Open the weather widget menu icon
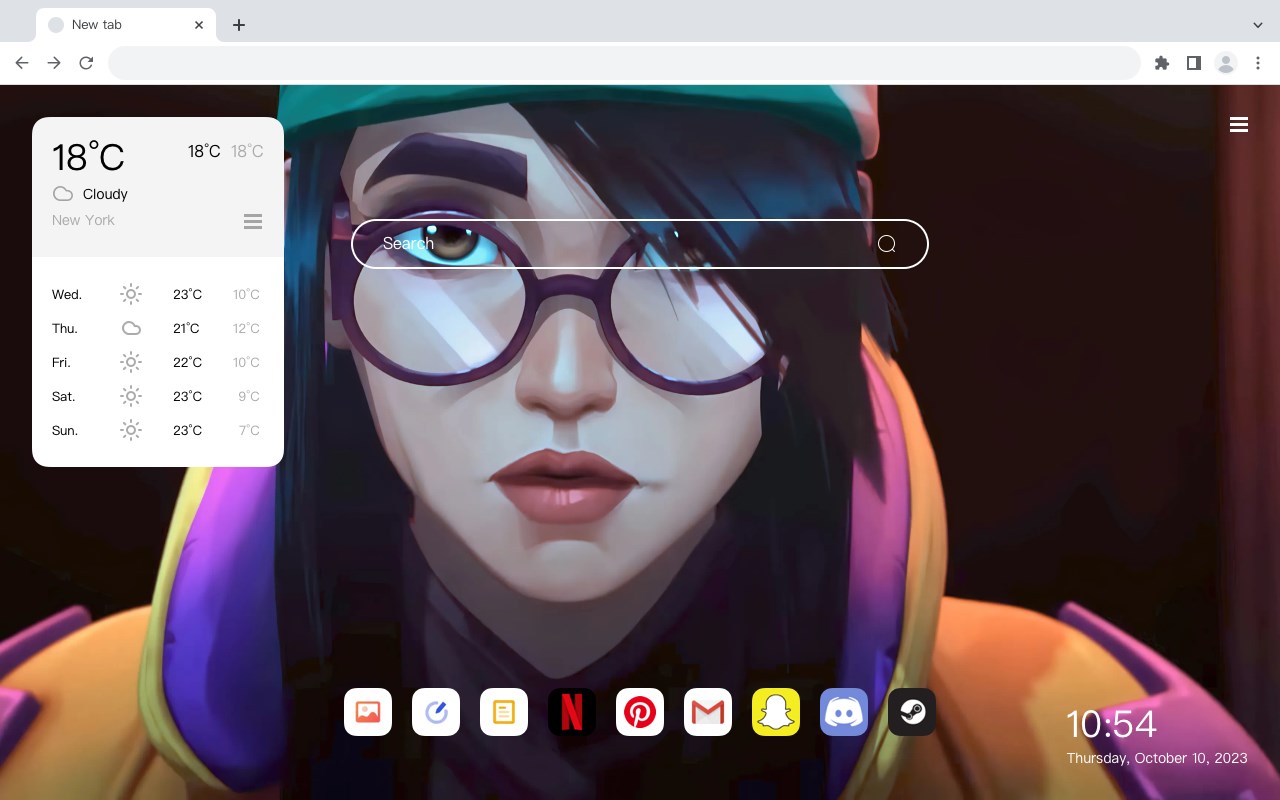Viewport: 1280px width, 800px height. 253,221
